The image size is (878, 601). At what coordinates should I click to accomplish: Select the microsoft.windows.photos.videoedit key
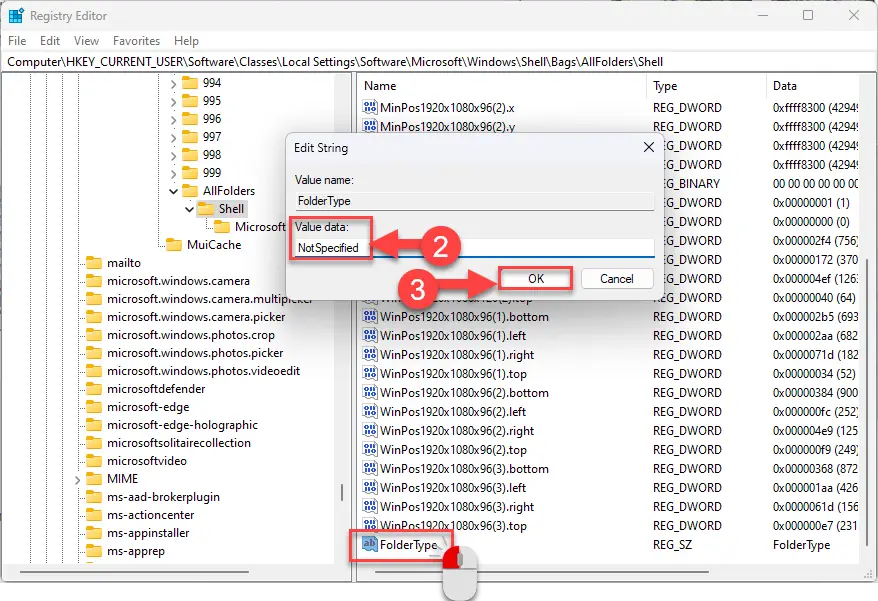click(x=203, y=371)
